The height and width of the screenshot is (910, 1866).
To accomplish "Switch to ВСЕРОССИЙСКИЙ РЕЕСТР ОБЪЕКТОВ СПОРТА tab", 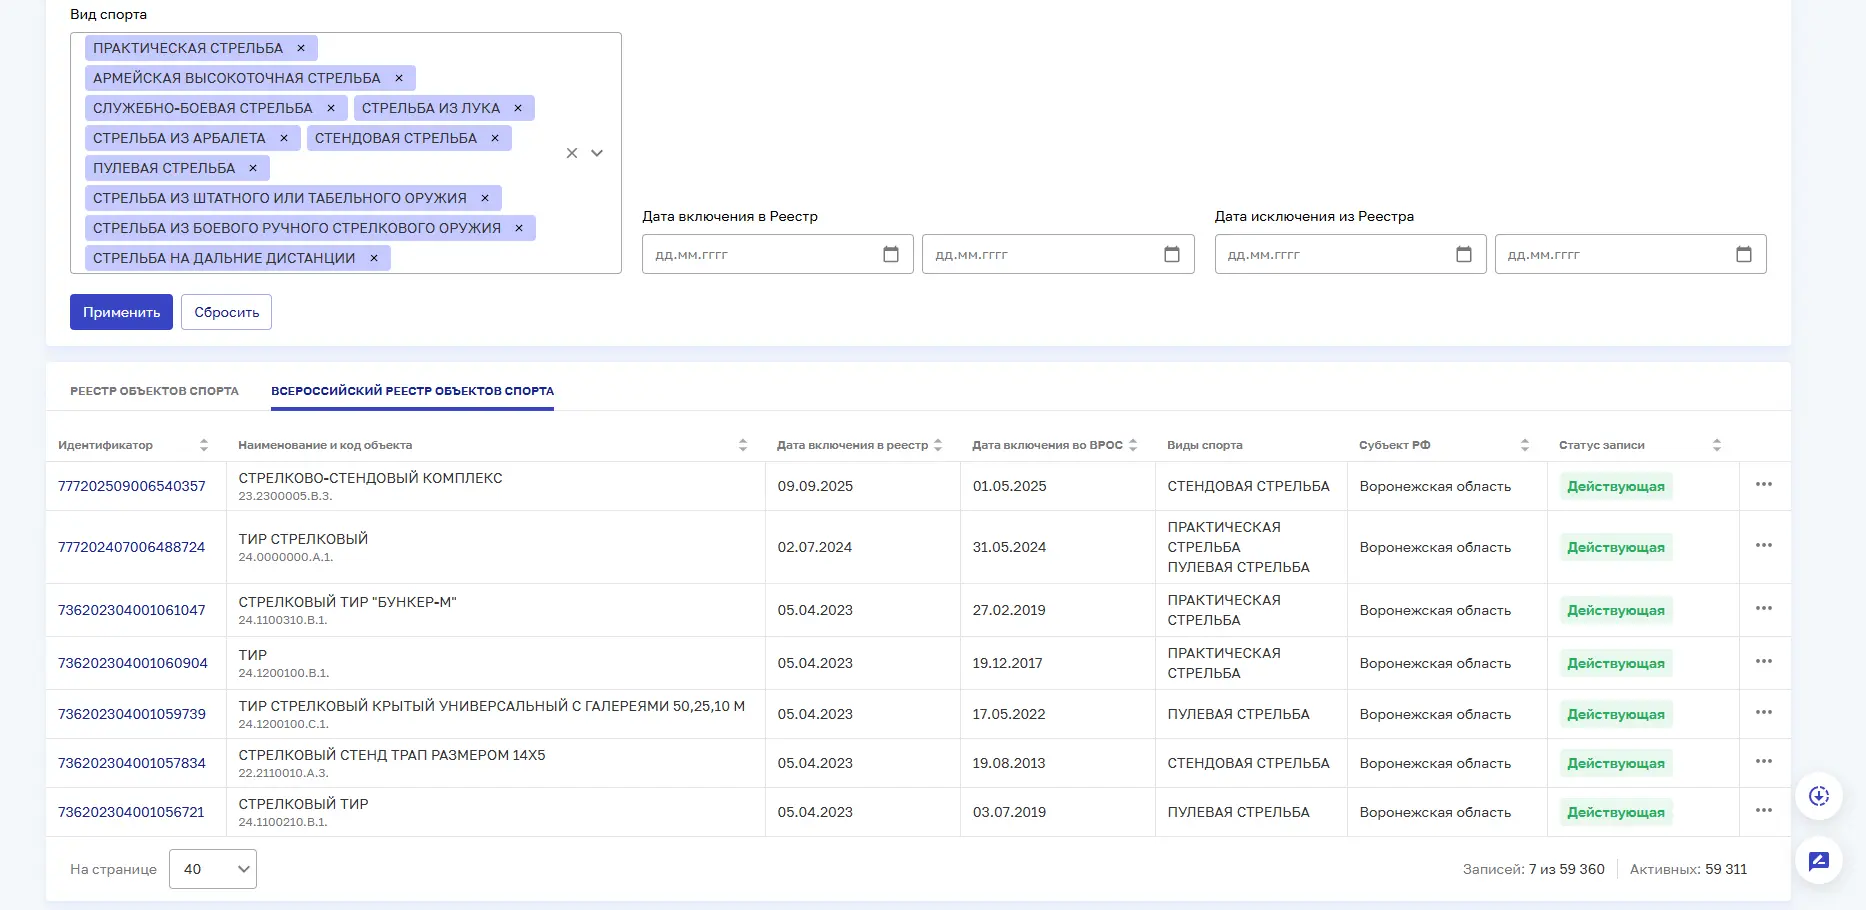I will point(412,391).
